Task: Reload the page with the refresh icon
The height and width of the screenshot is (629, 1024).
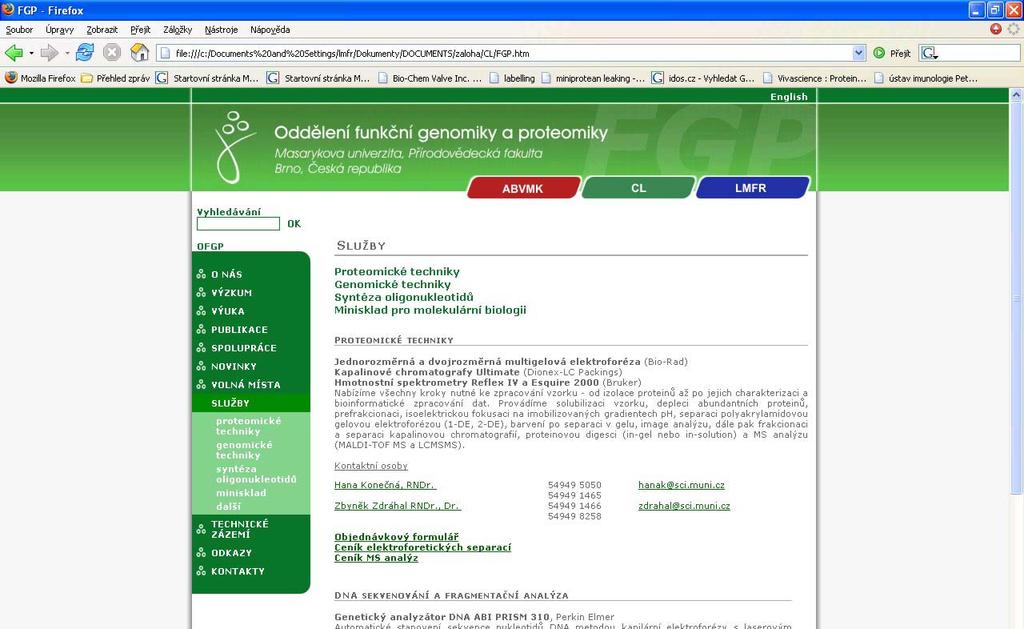Action: (x=85, y=52)
